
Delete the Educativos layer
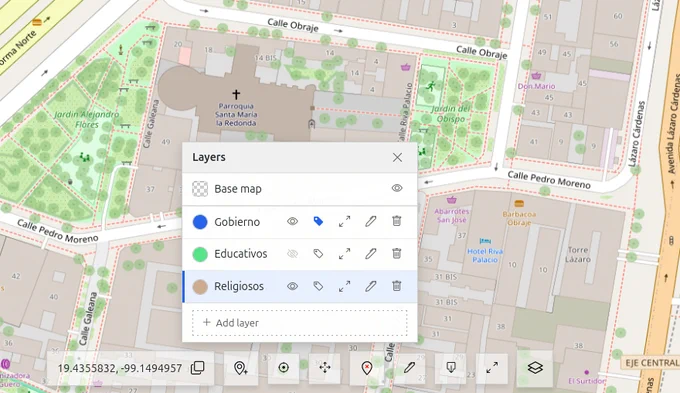[x=396, y=253]
